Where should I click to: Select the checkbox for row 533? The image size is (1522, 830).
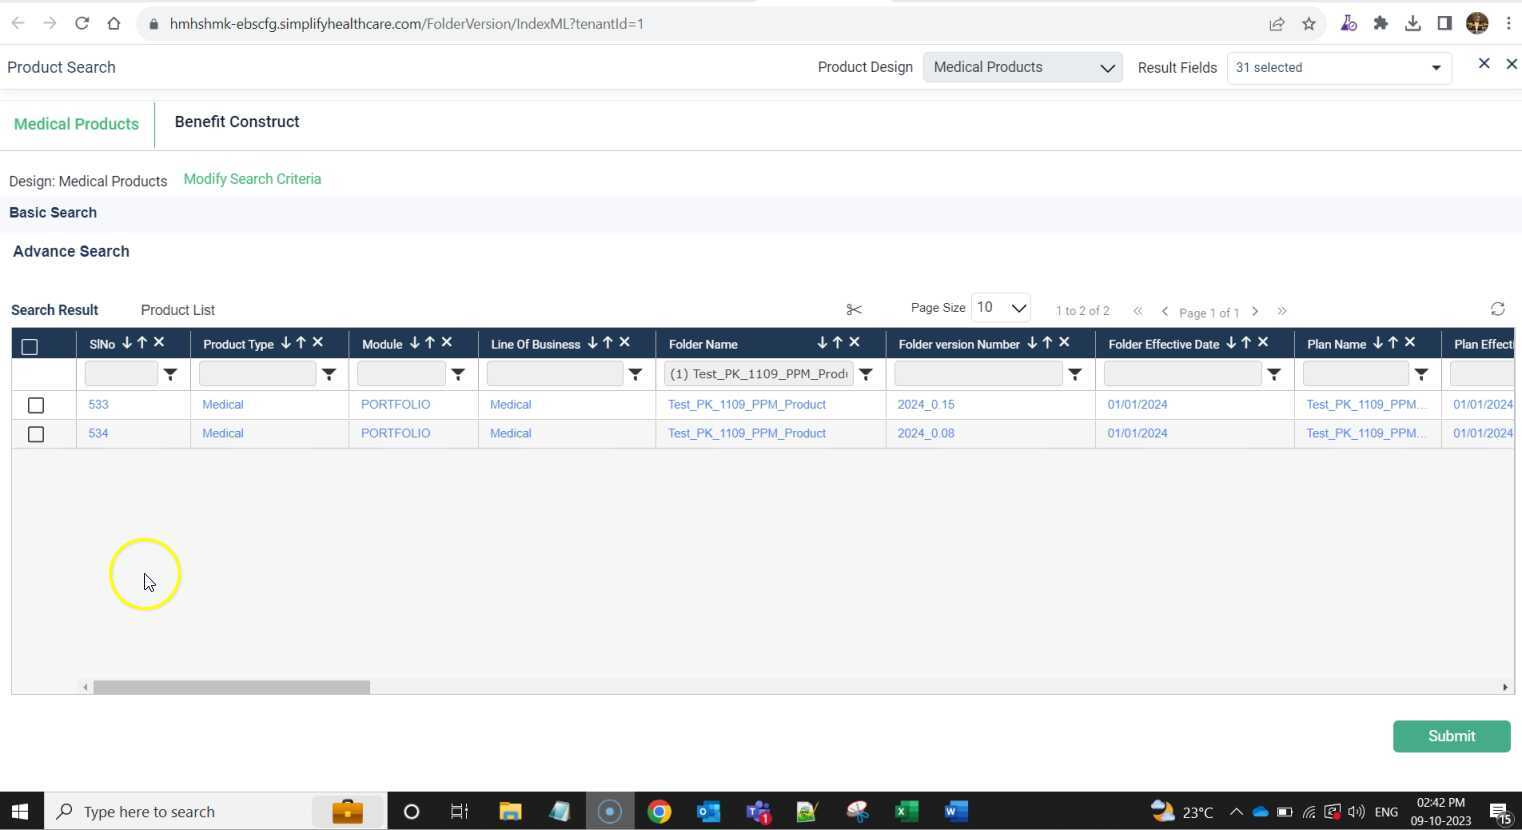(36, 405)
